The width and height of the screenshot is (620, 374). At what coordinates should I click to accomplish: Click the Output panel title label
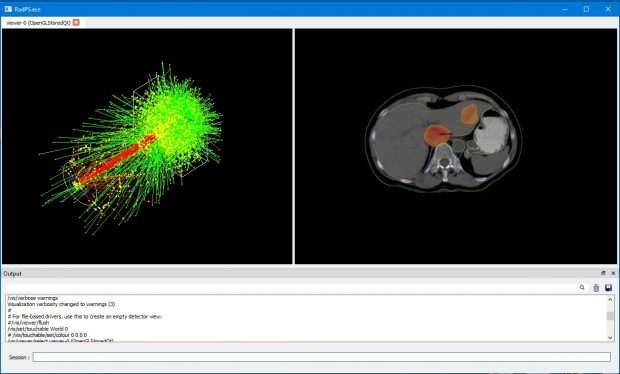pyautogui.click(x=12, y=274)
